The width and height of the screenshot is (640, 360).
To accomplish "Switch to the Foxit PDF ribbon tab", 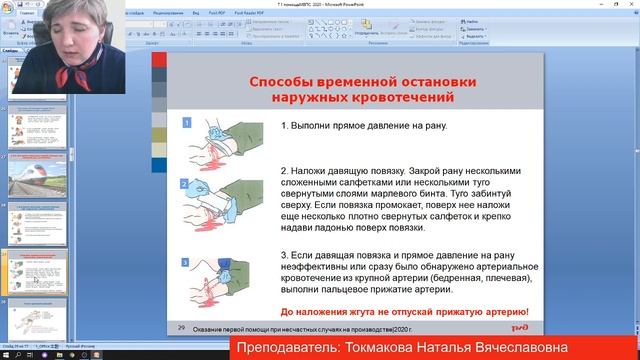I will click(217, 13).
